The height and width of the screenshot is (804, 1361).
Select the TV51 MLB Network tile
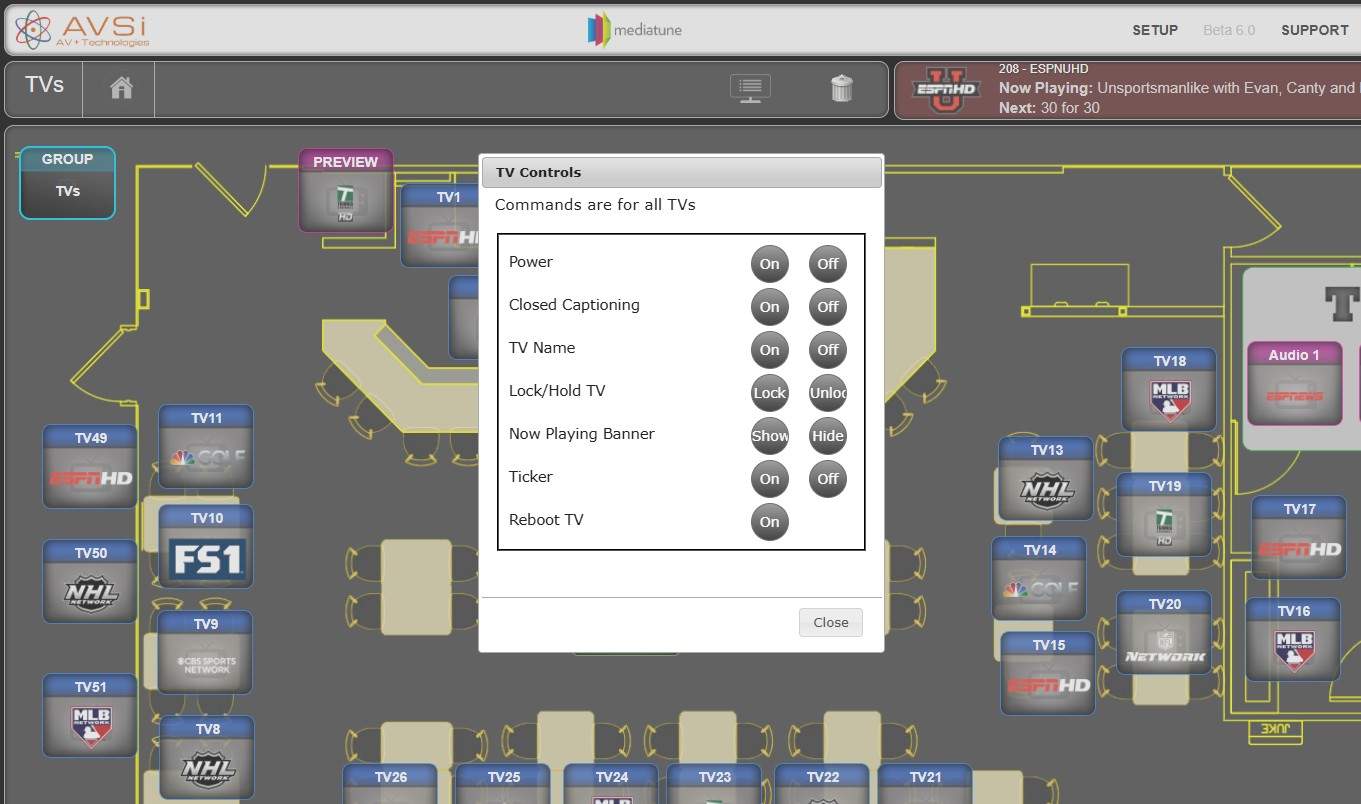point(90,716)
